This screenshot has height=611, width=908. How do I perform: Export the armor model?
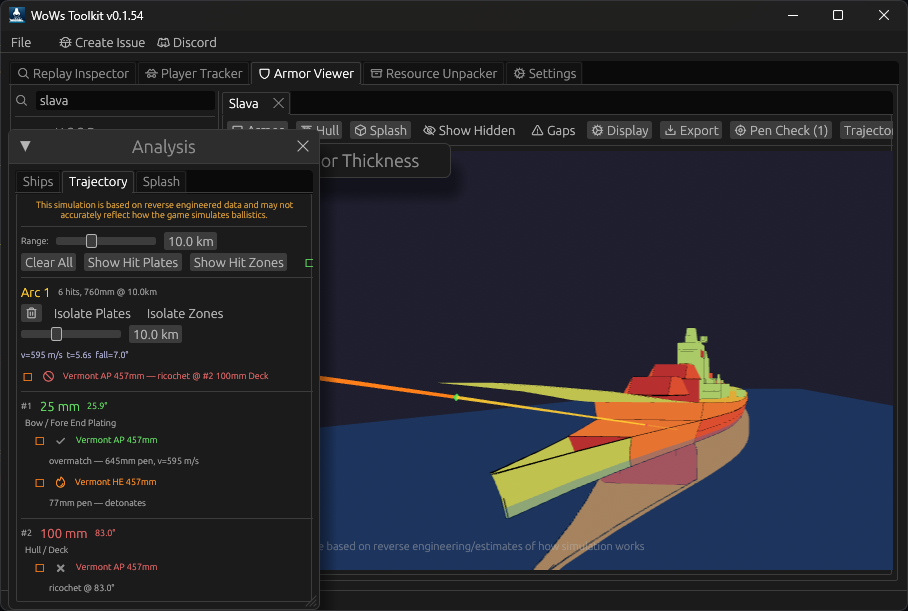tap(690, 129)
